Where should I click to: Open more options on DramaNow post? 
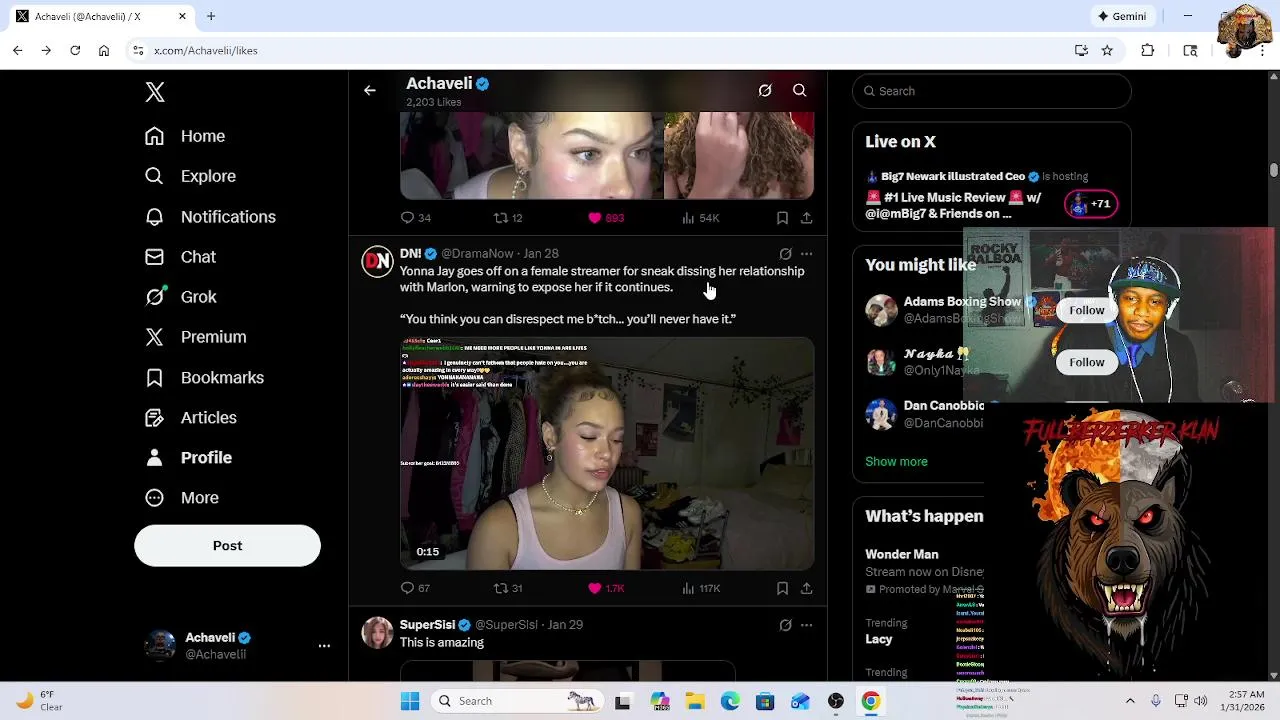pos(806,254)
